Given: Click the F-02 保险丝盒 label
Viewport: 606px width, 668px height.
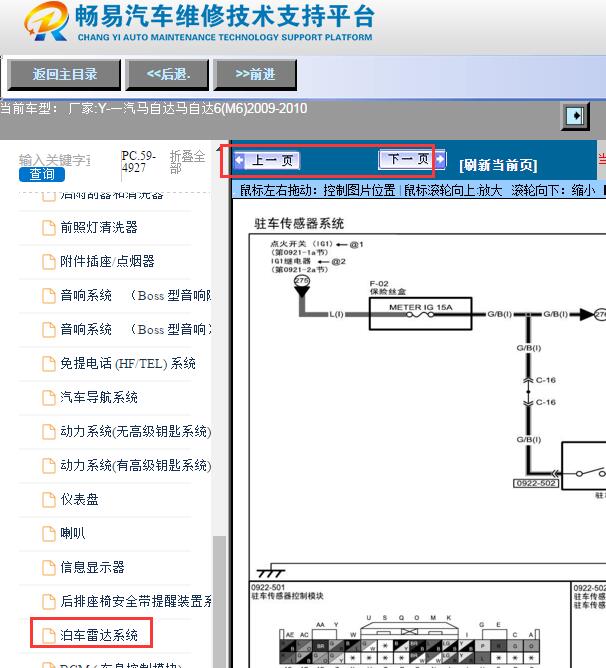Looking at the screenshot, I should click(387, 288).
